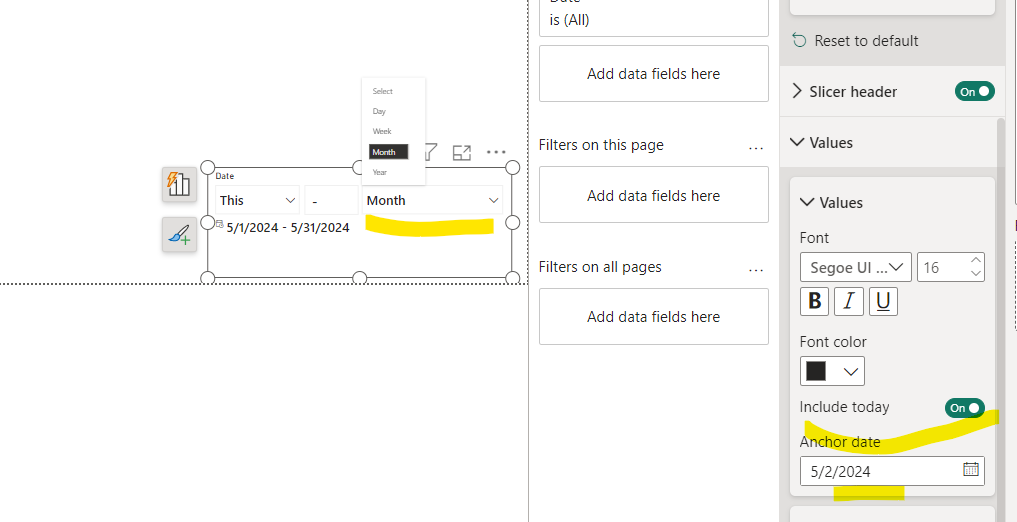Click Add data fields under Date filter
The image size is (1017, 522).
tap(654, 73)
